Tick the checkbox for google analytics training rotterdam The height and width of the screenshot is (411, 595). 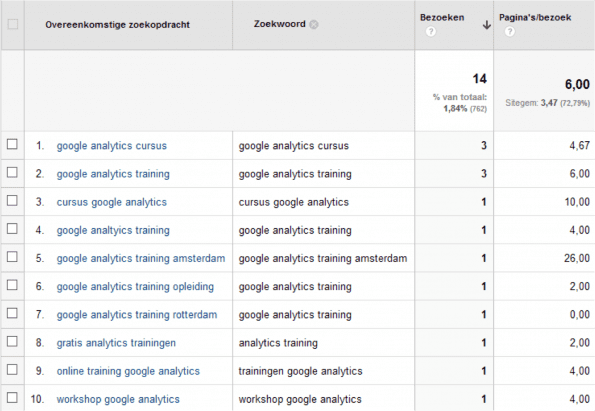tap(12, 313)
